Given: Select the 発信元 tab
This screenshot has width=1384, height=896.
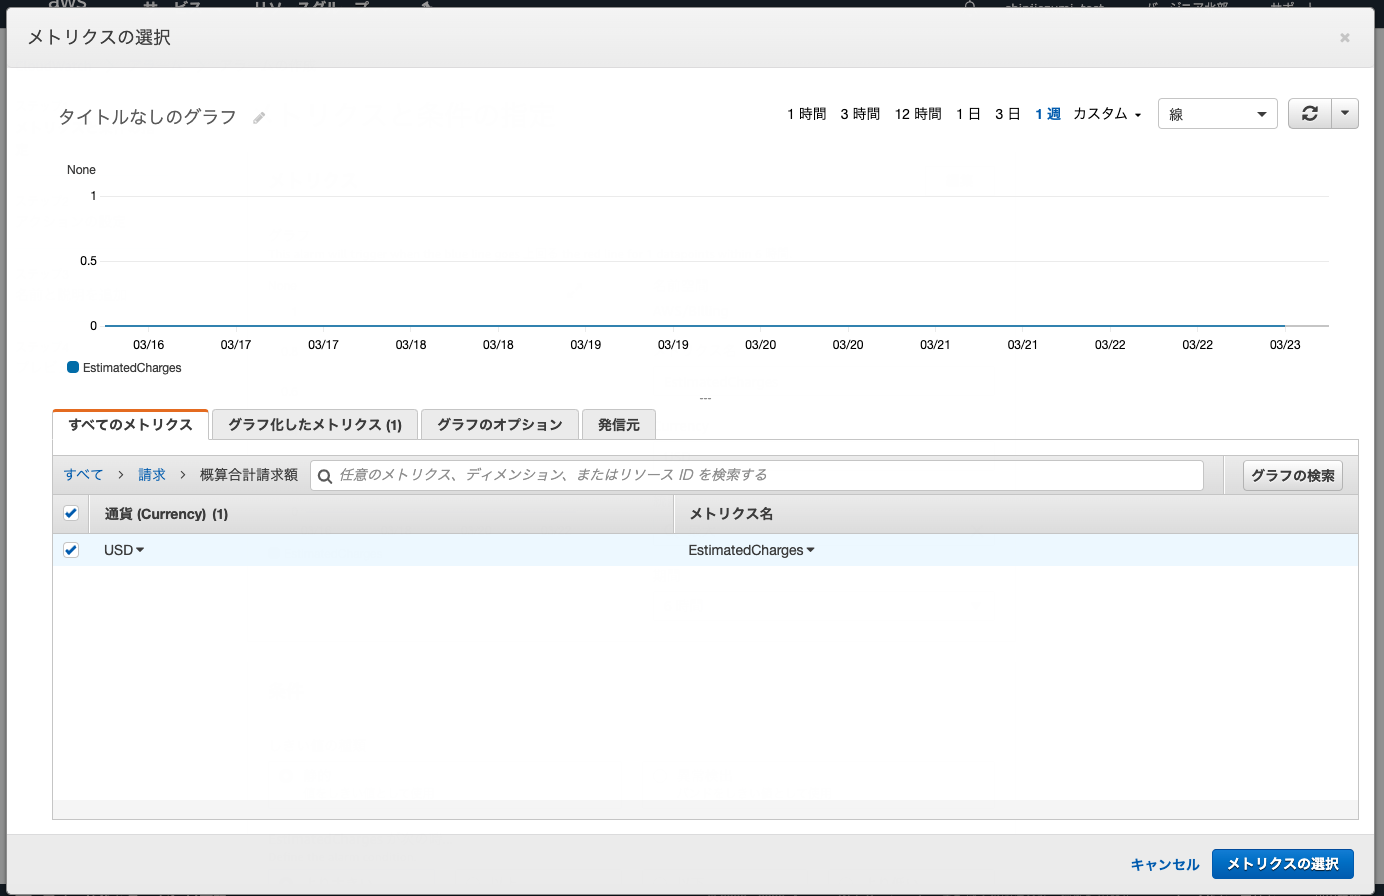Looking at the screenshot, I should tap(618, 425).
